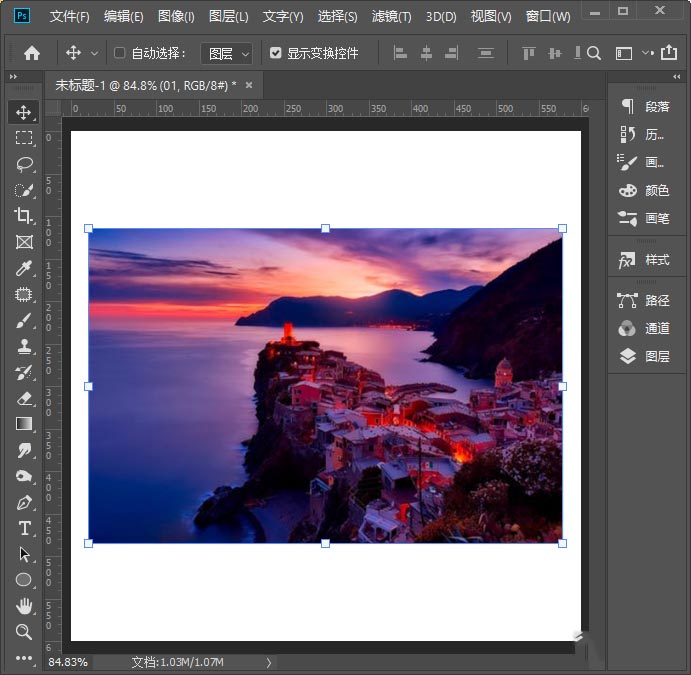Image resolution: width=691 pixels, height=675 pixels.
Task: Select the Zoom tool in toolbar
Action: [x=24, y=631]
